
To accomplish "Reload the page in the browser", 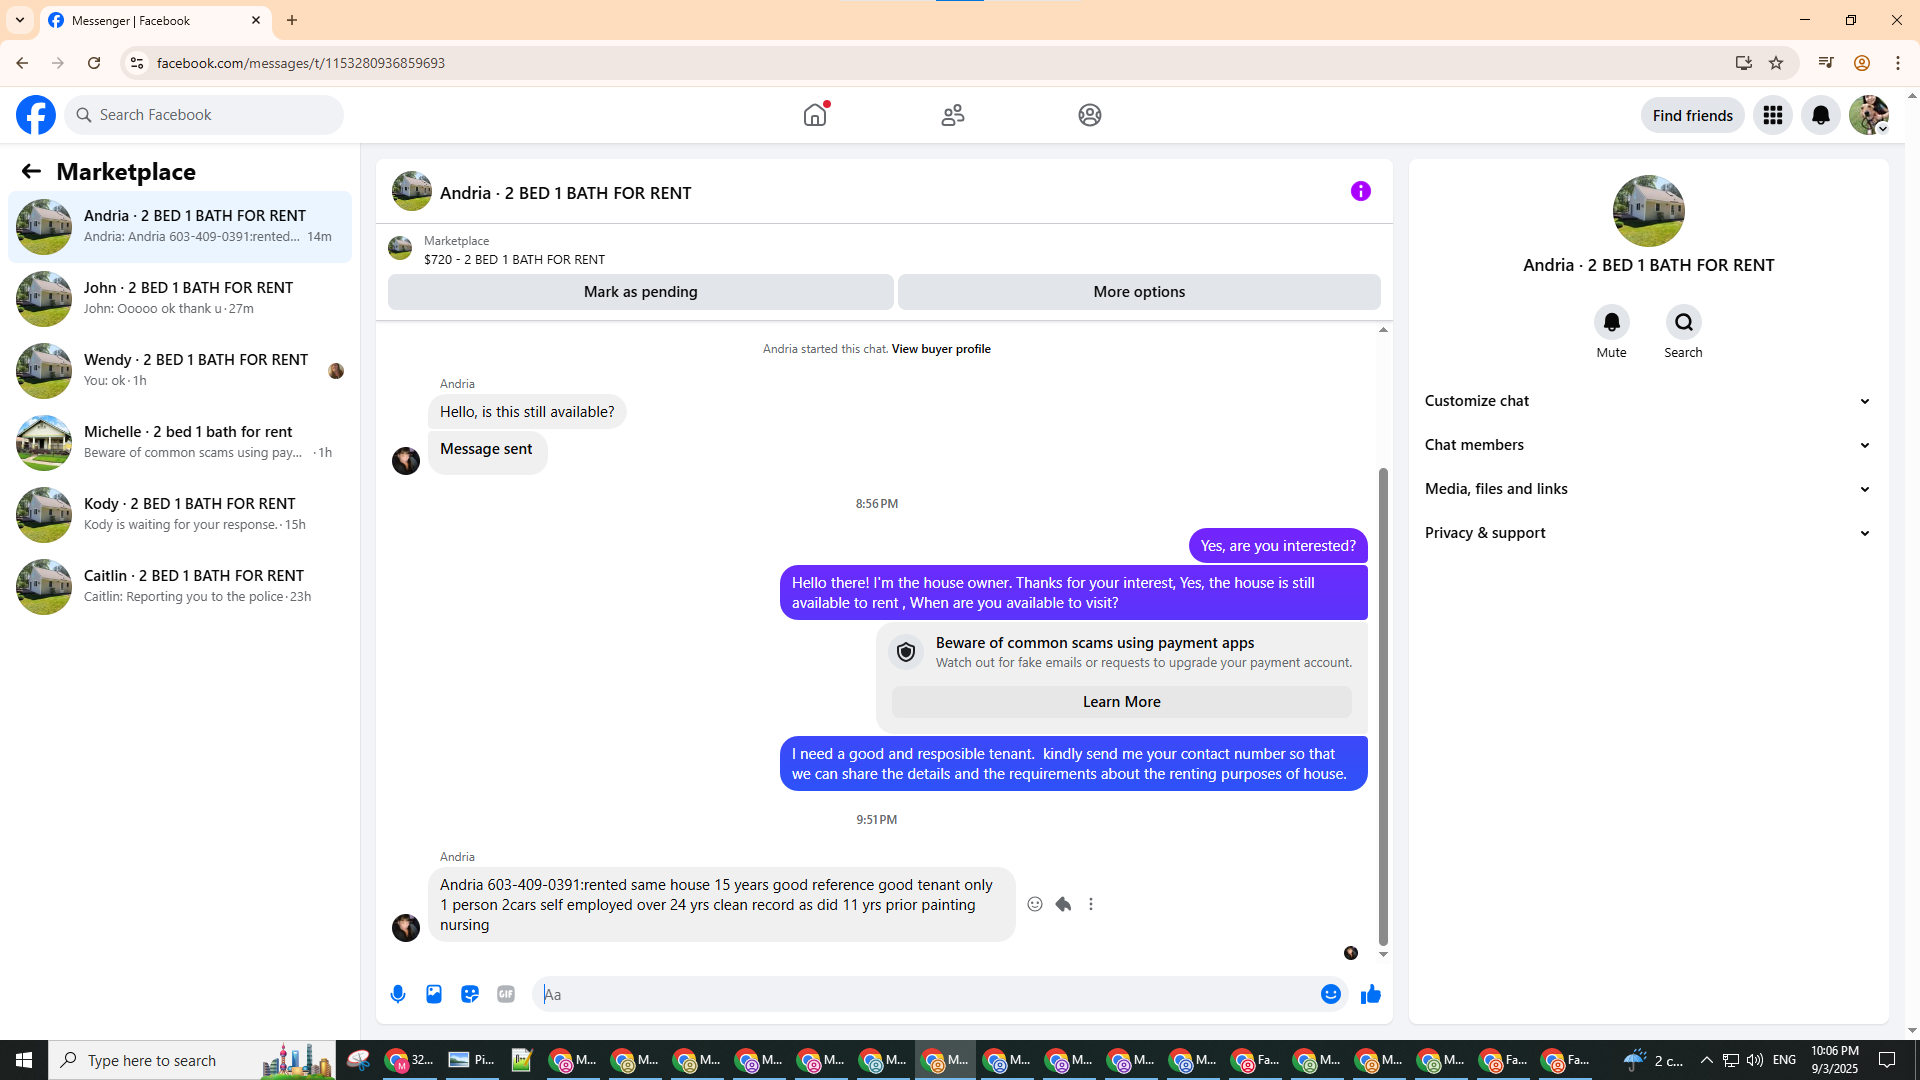I will (94, 63).
